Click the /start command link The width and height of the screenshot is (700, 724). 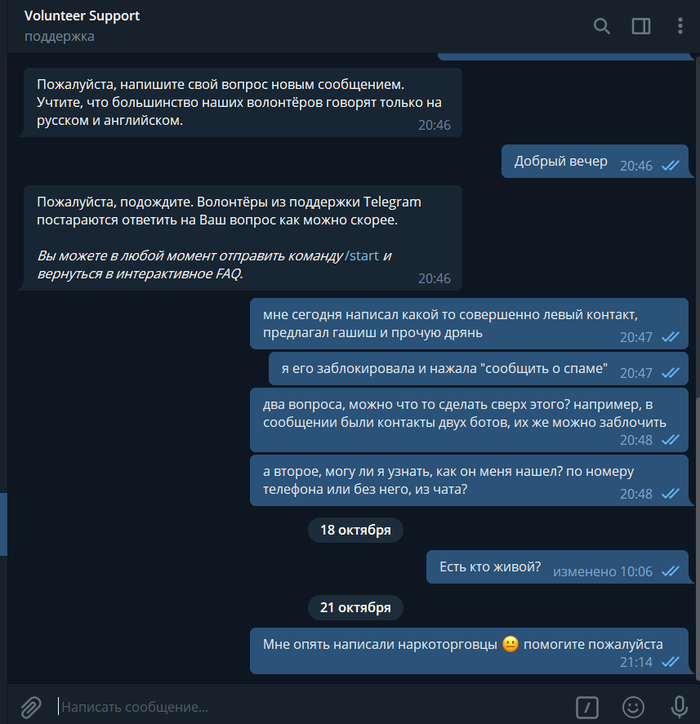(362, 255)
